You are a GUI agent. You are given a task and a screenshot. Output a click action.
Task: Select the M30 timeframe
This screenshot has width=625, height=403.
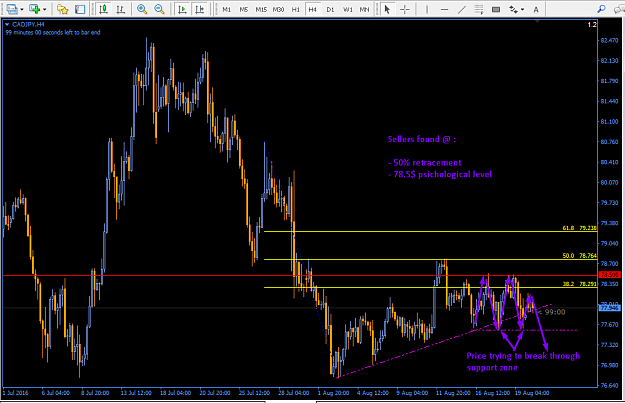278,9
